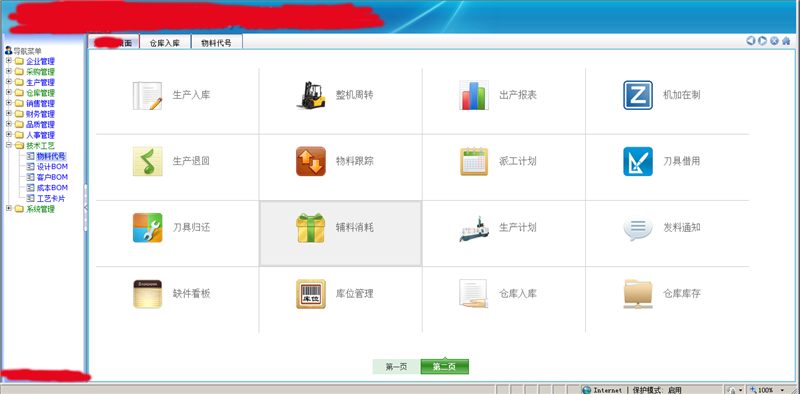Open the 整机周转 forklift icon
The height and width of the screenshot is (394, 800).
(311, 95)
